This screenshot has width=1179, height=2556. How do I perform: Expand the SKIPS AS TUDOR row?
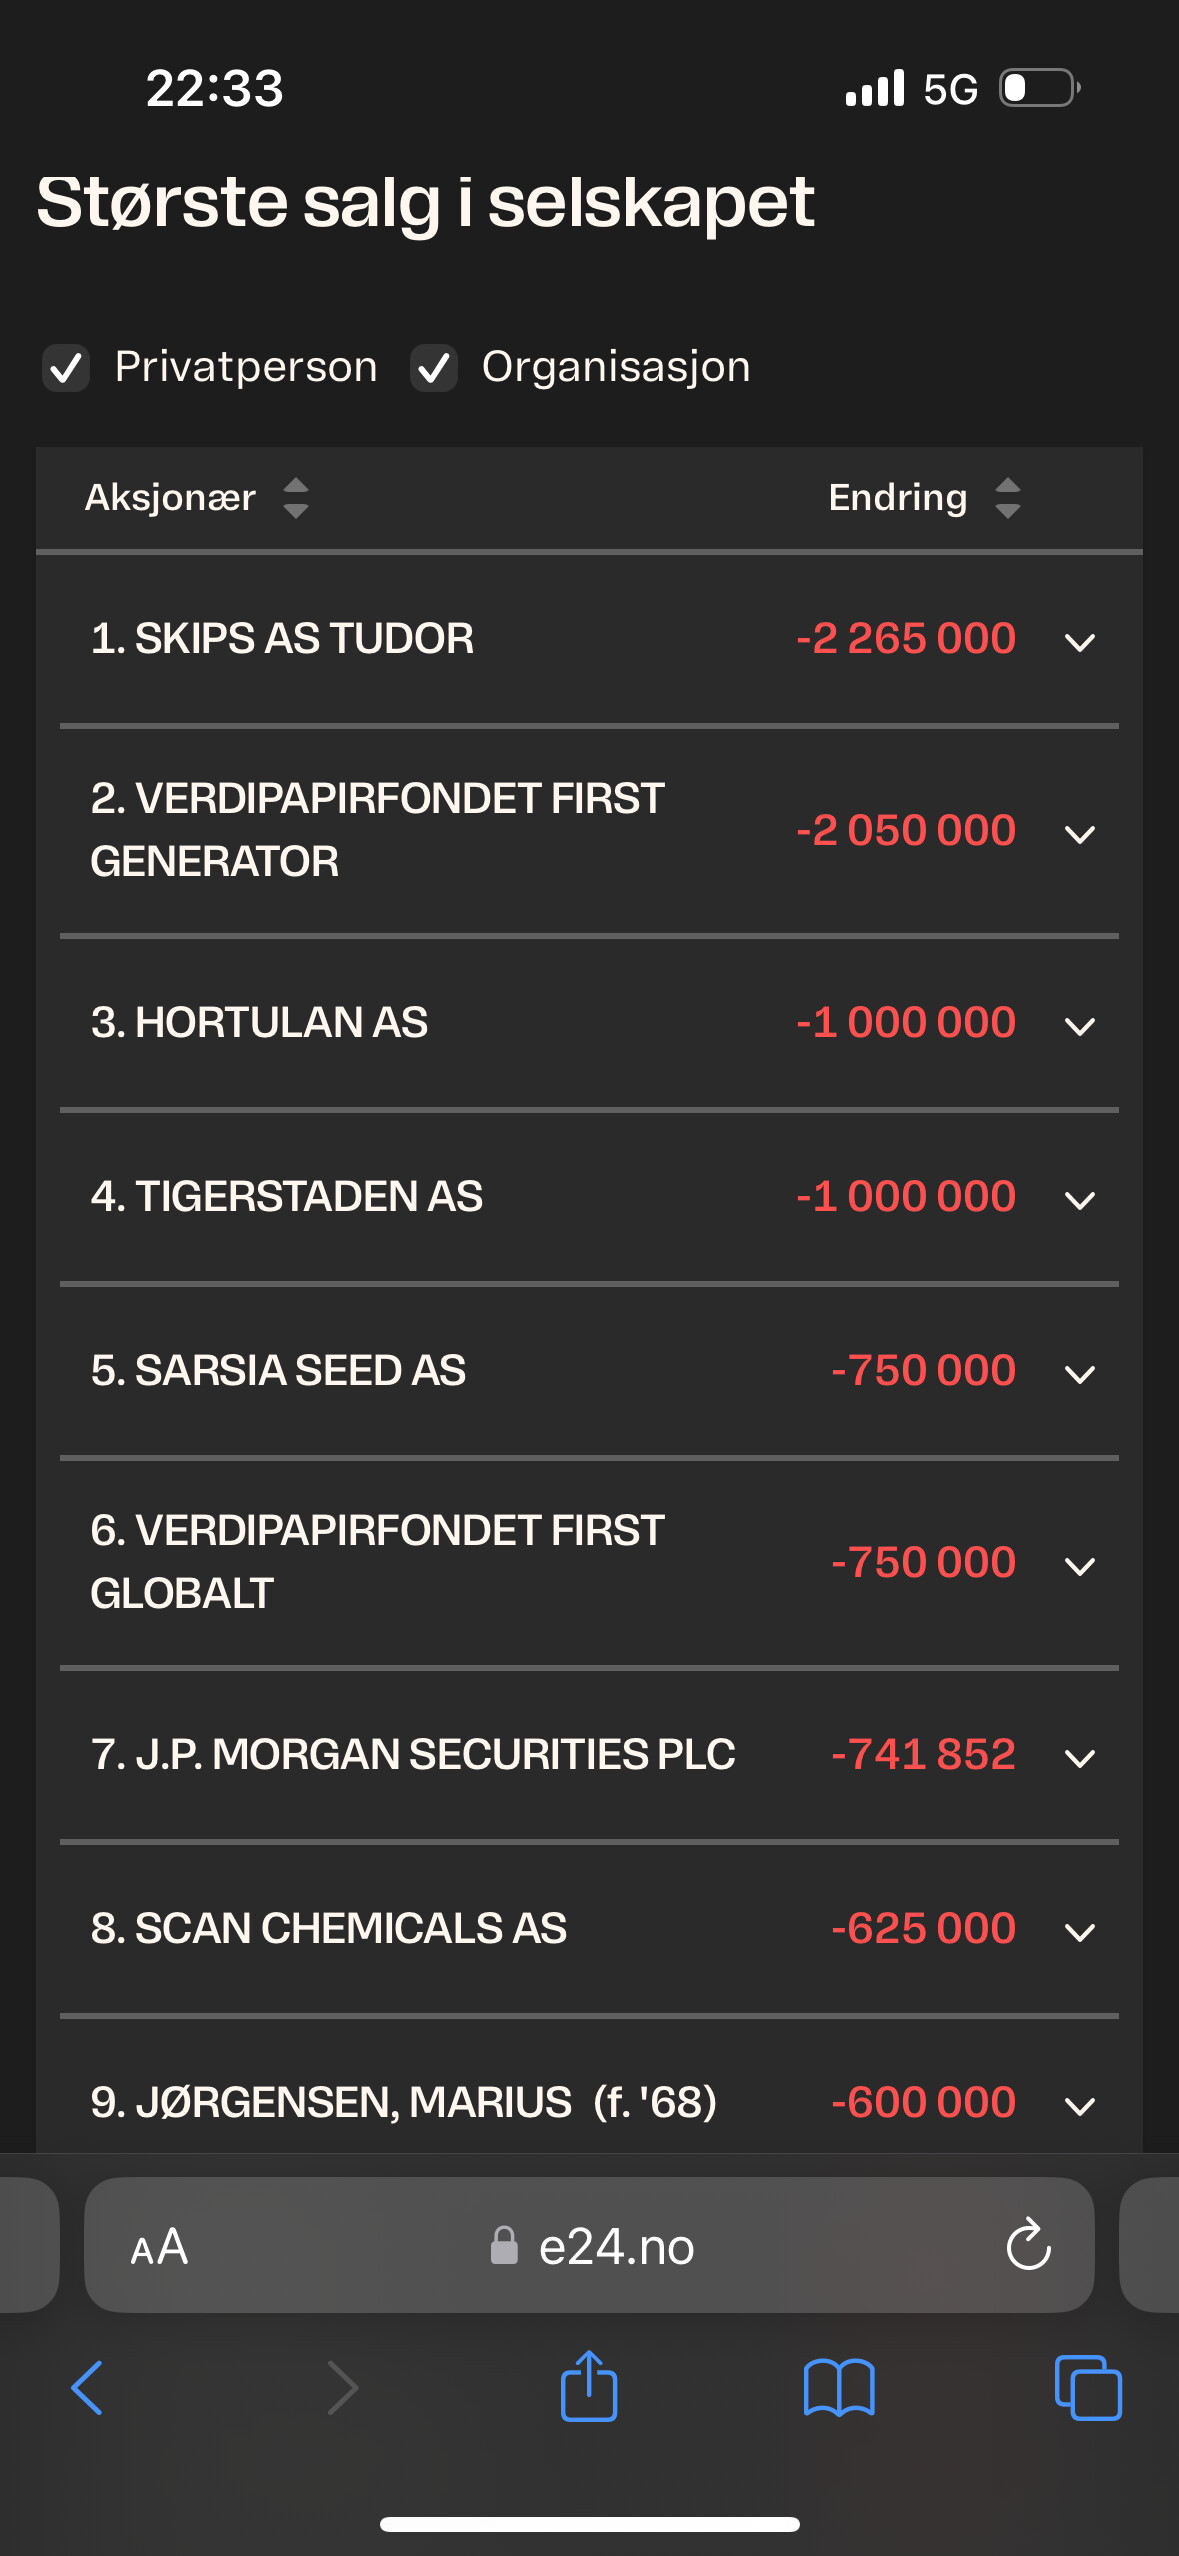pos(589,639)
